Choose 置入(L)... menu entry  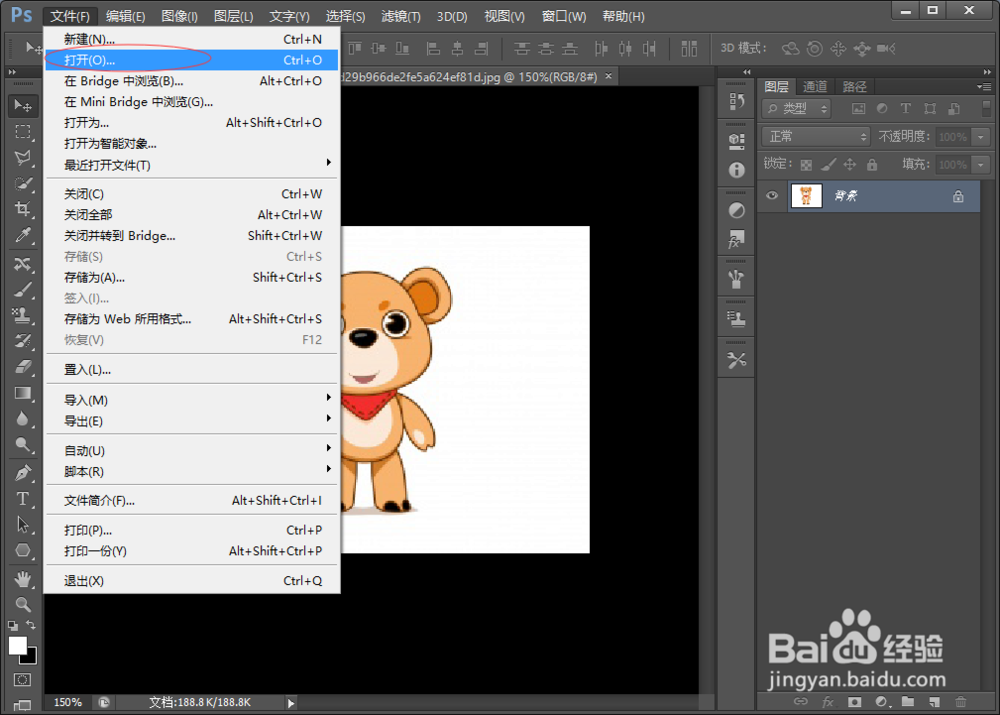click(x=191, y=369)
